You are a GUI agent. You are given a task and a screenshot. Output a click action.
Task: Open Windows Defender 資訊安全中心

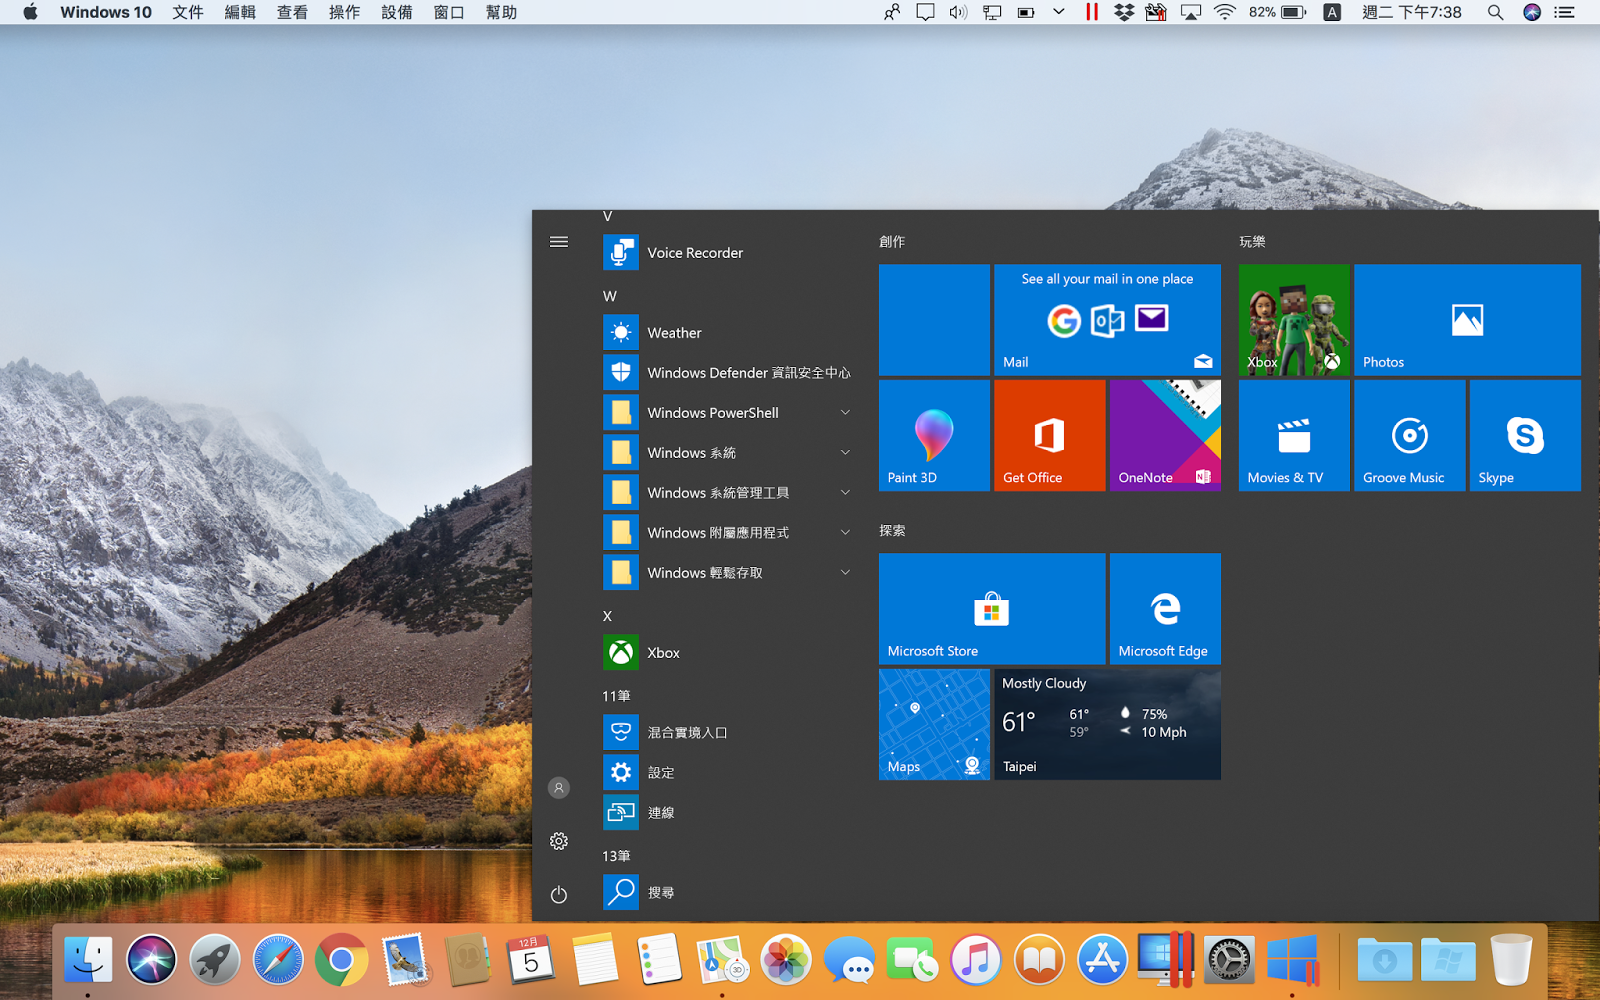click(727, 373)
